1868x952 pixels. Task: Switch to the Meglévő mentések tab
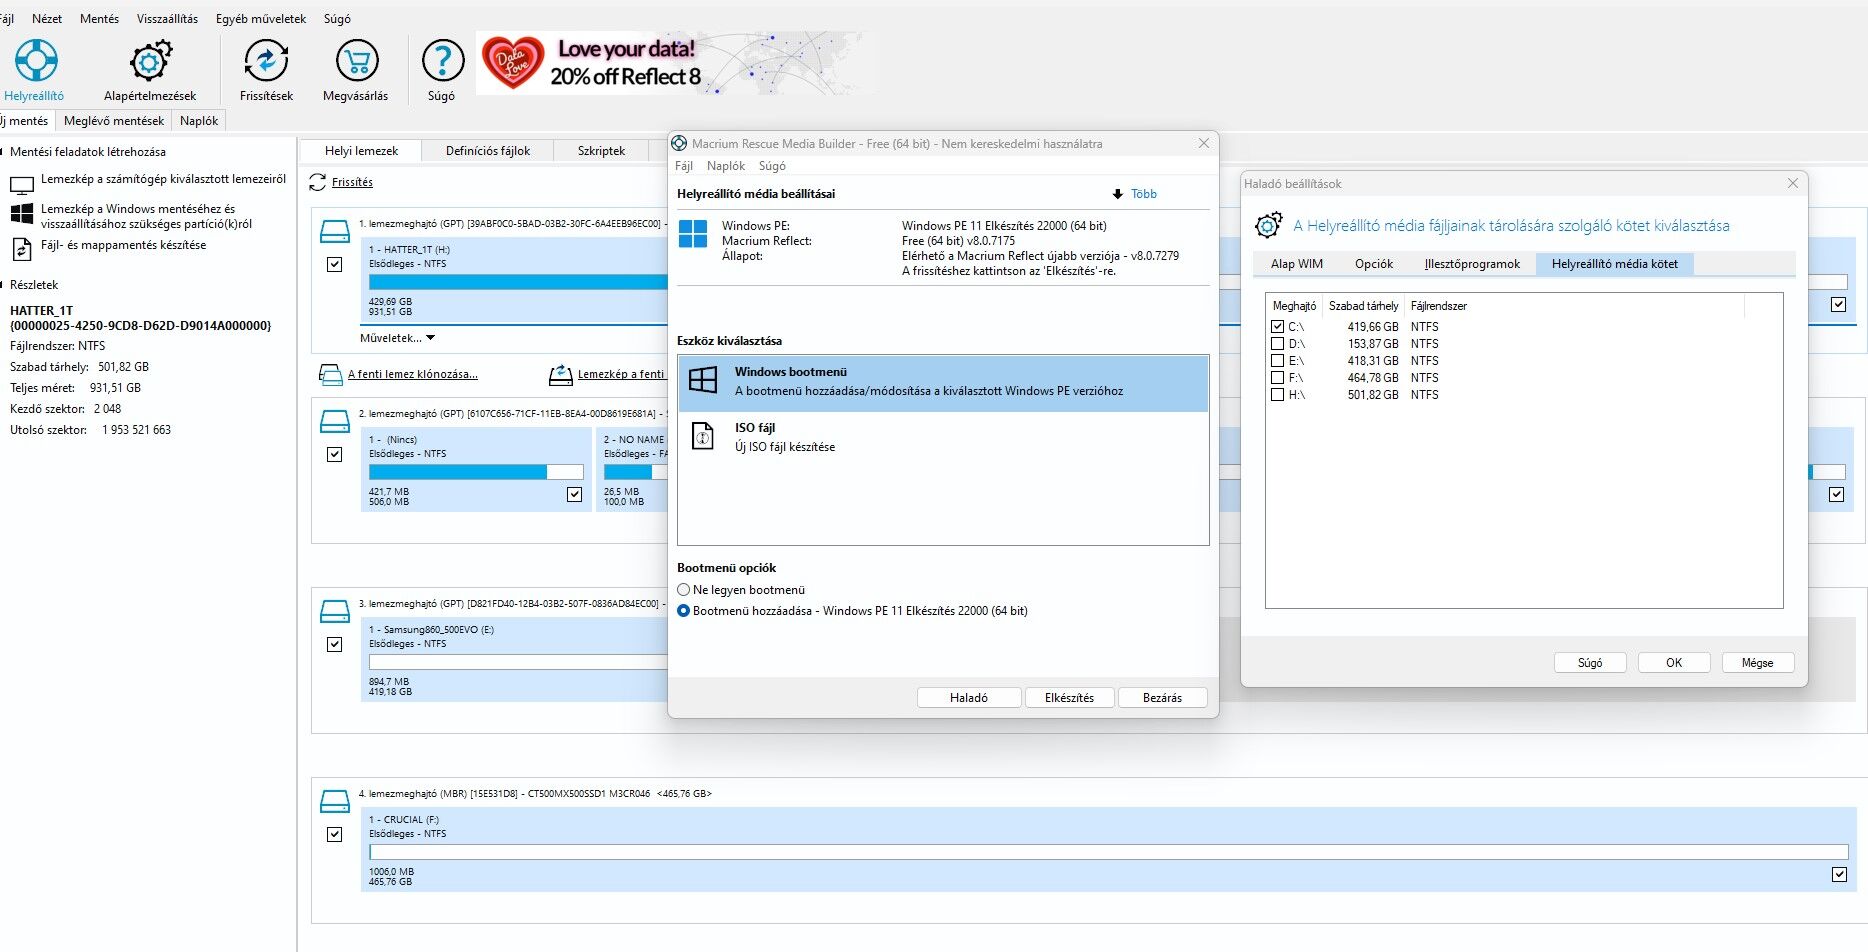(114, 121)
